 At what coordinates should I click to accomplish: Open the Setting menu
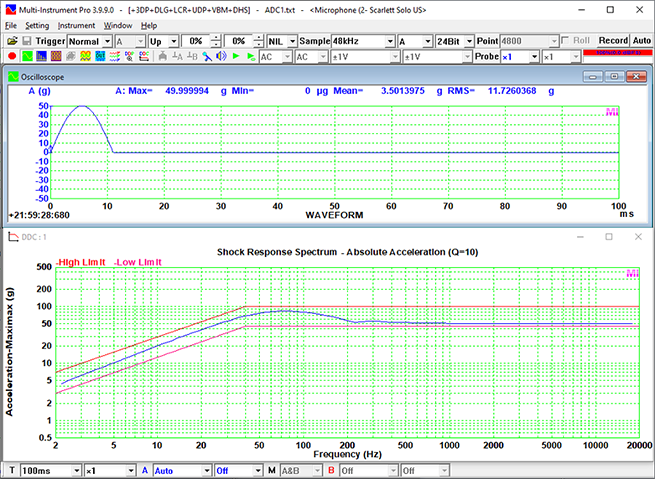pos(37,25)
